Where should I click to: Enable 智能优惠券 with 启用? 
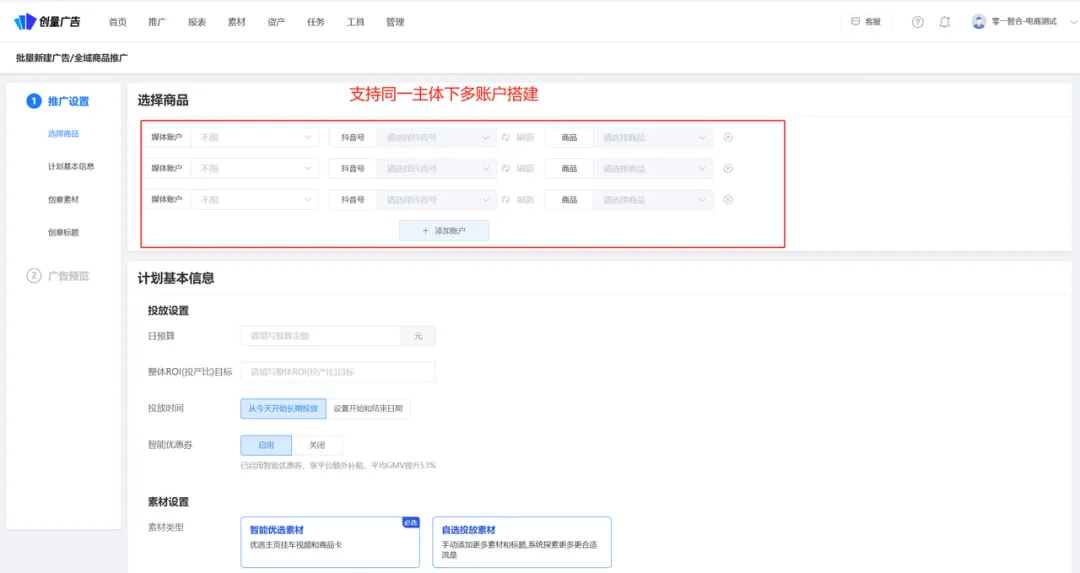coord(266,445)
